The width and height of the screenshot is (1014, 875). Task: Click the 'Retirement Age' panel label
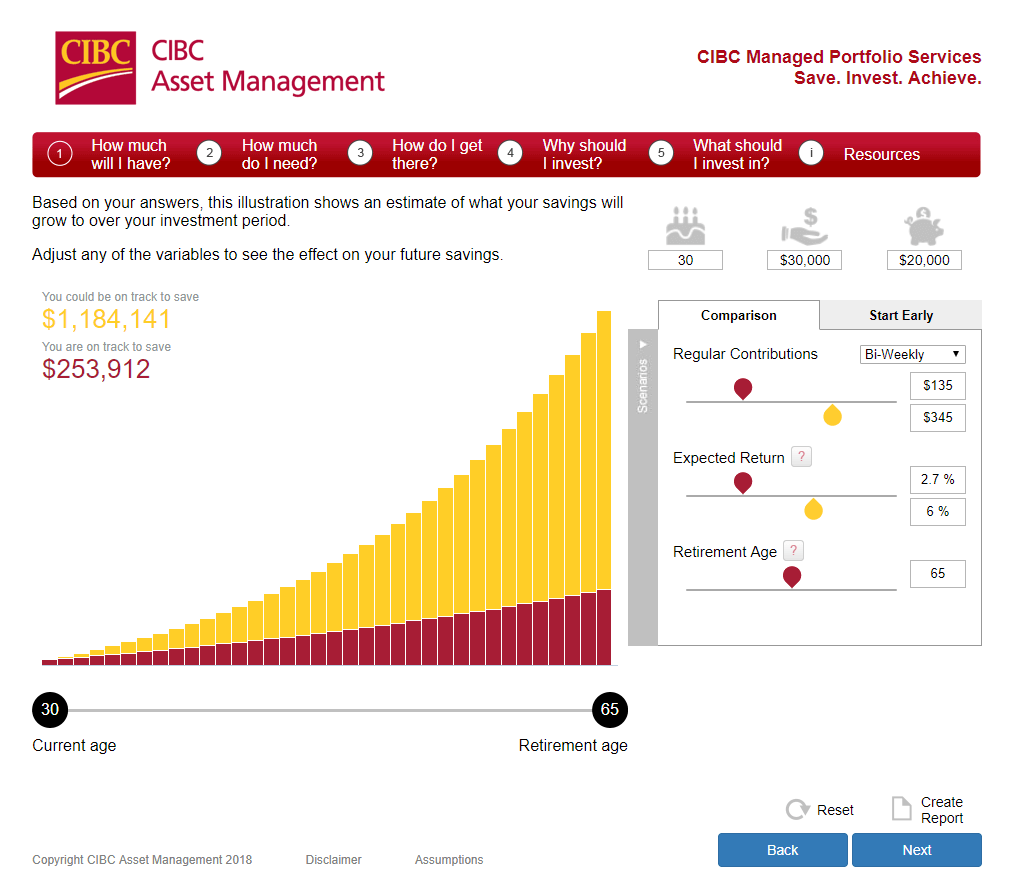coord(724,552)
